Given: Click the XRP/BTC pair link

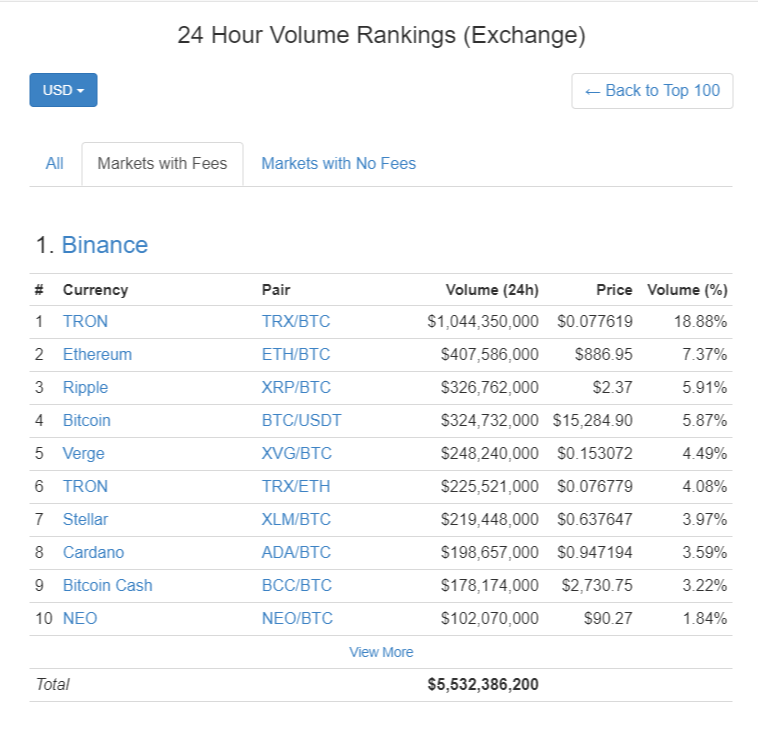Looking at the screenshot, I should click(296, 387).
